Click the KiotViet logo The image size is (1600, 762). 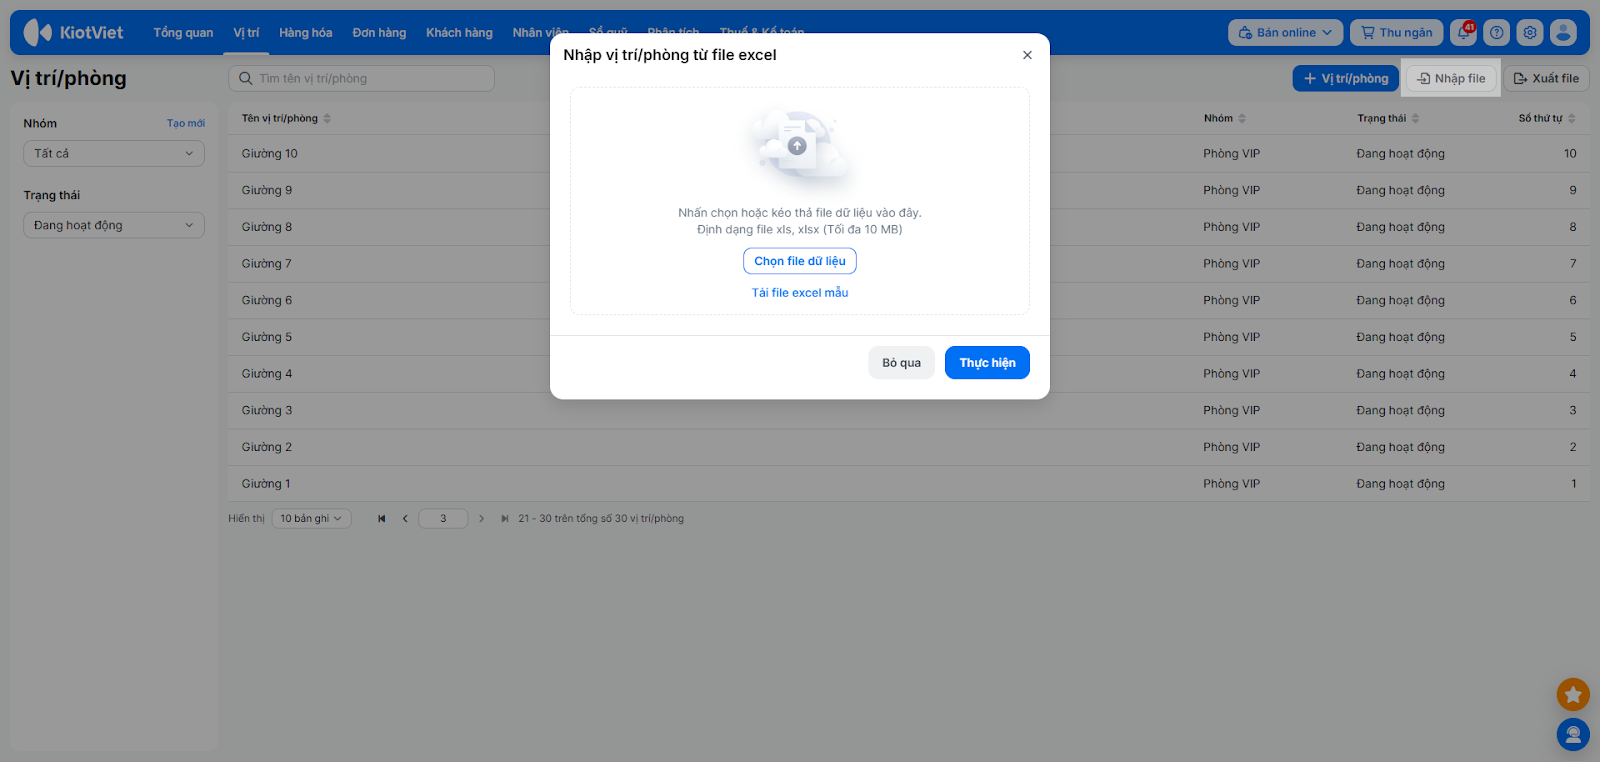[x=73, y=32]
